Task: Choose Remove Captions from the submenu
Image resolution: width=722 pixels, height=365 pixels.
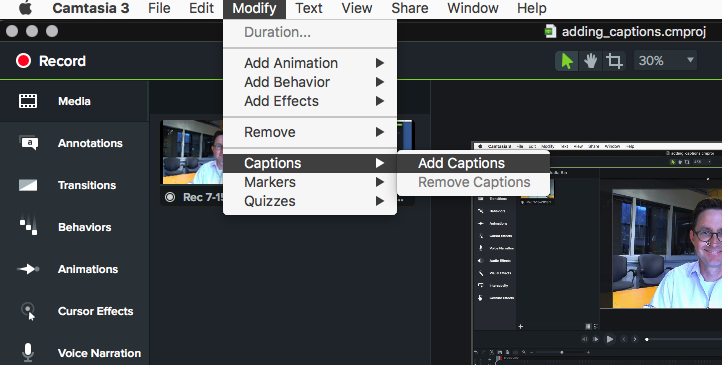Action: pyautogui.click(x=473, y=182)
